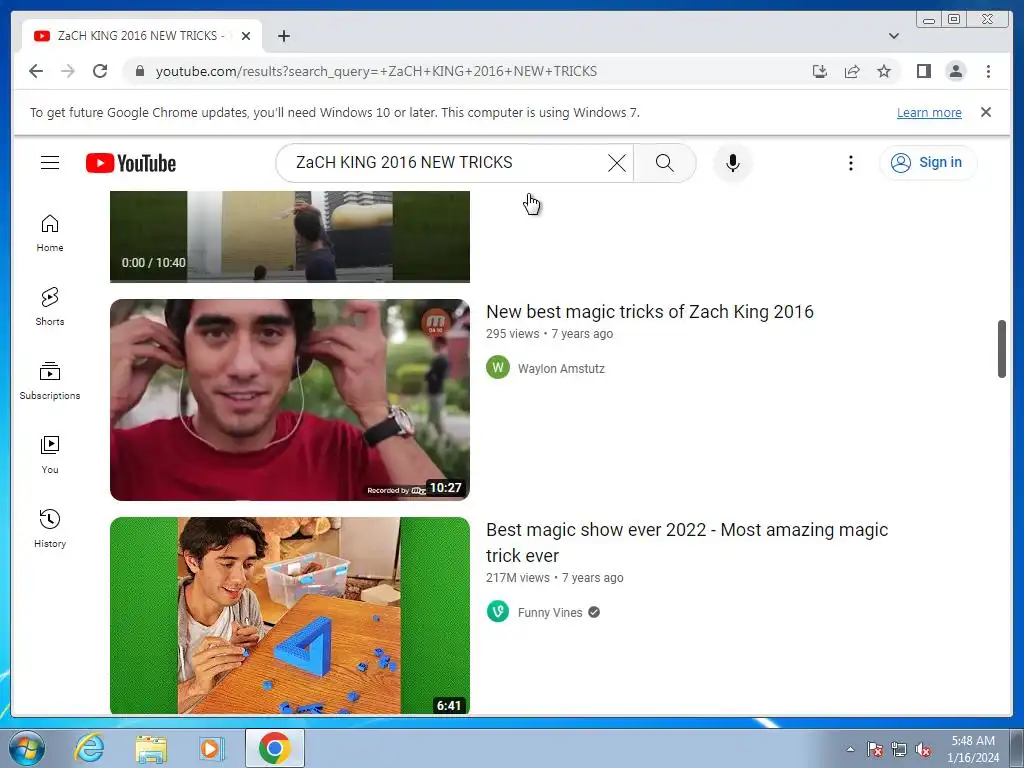The width and height of the screenshot is (1024, 768).
Task: Open the YouTube hamburger guide menu
Action: click(x=50, y=163)
